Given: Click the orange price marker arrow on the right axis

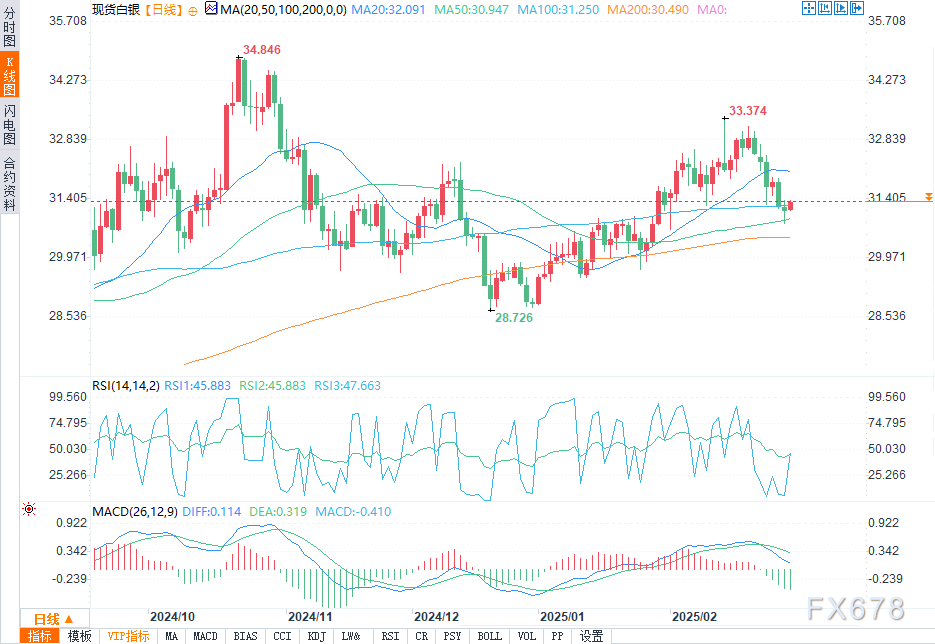Looking at the screenshot, I should pyautogui.click(x=929, y=196).
